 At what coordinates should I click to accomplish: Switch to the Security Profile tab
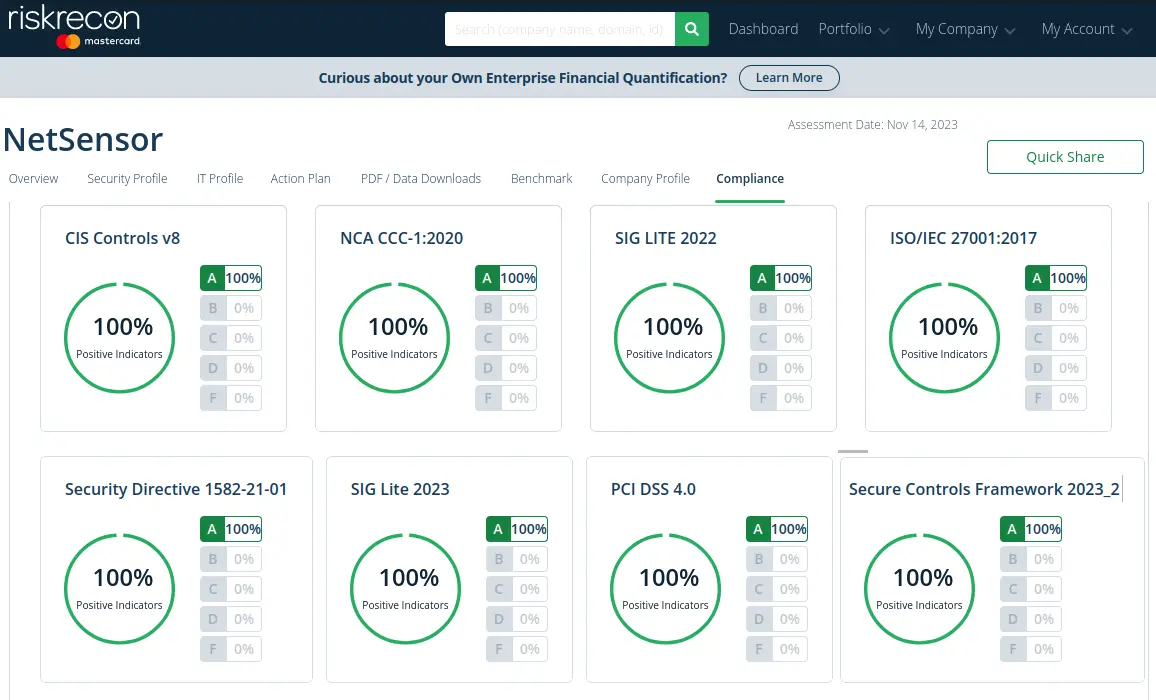(x=127, y=179)
